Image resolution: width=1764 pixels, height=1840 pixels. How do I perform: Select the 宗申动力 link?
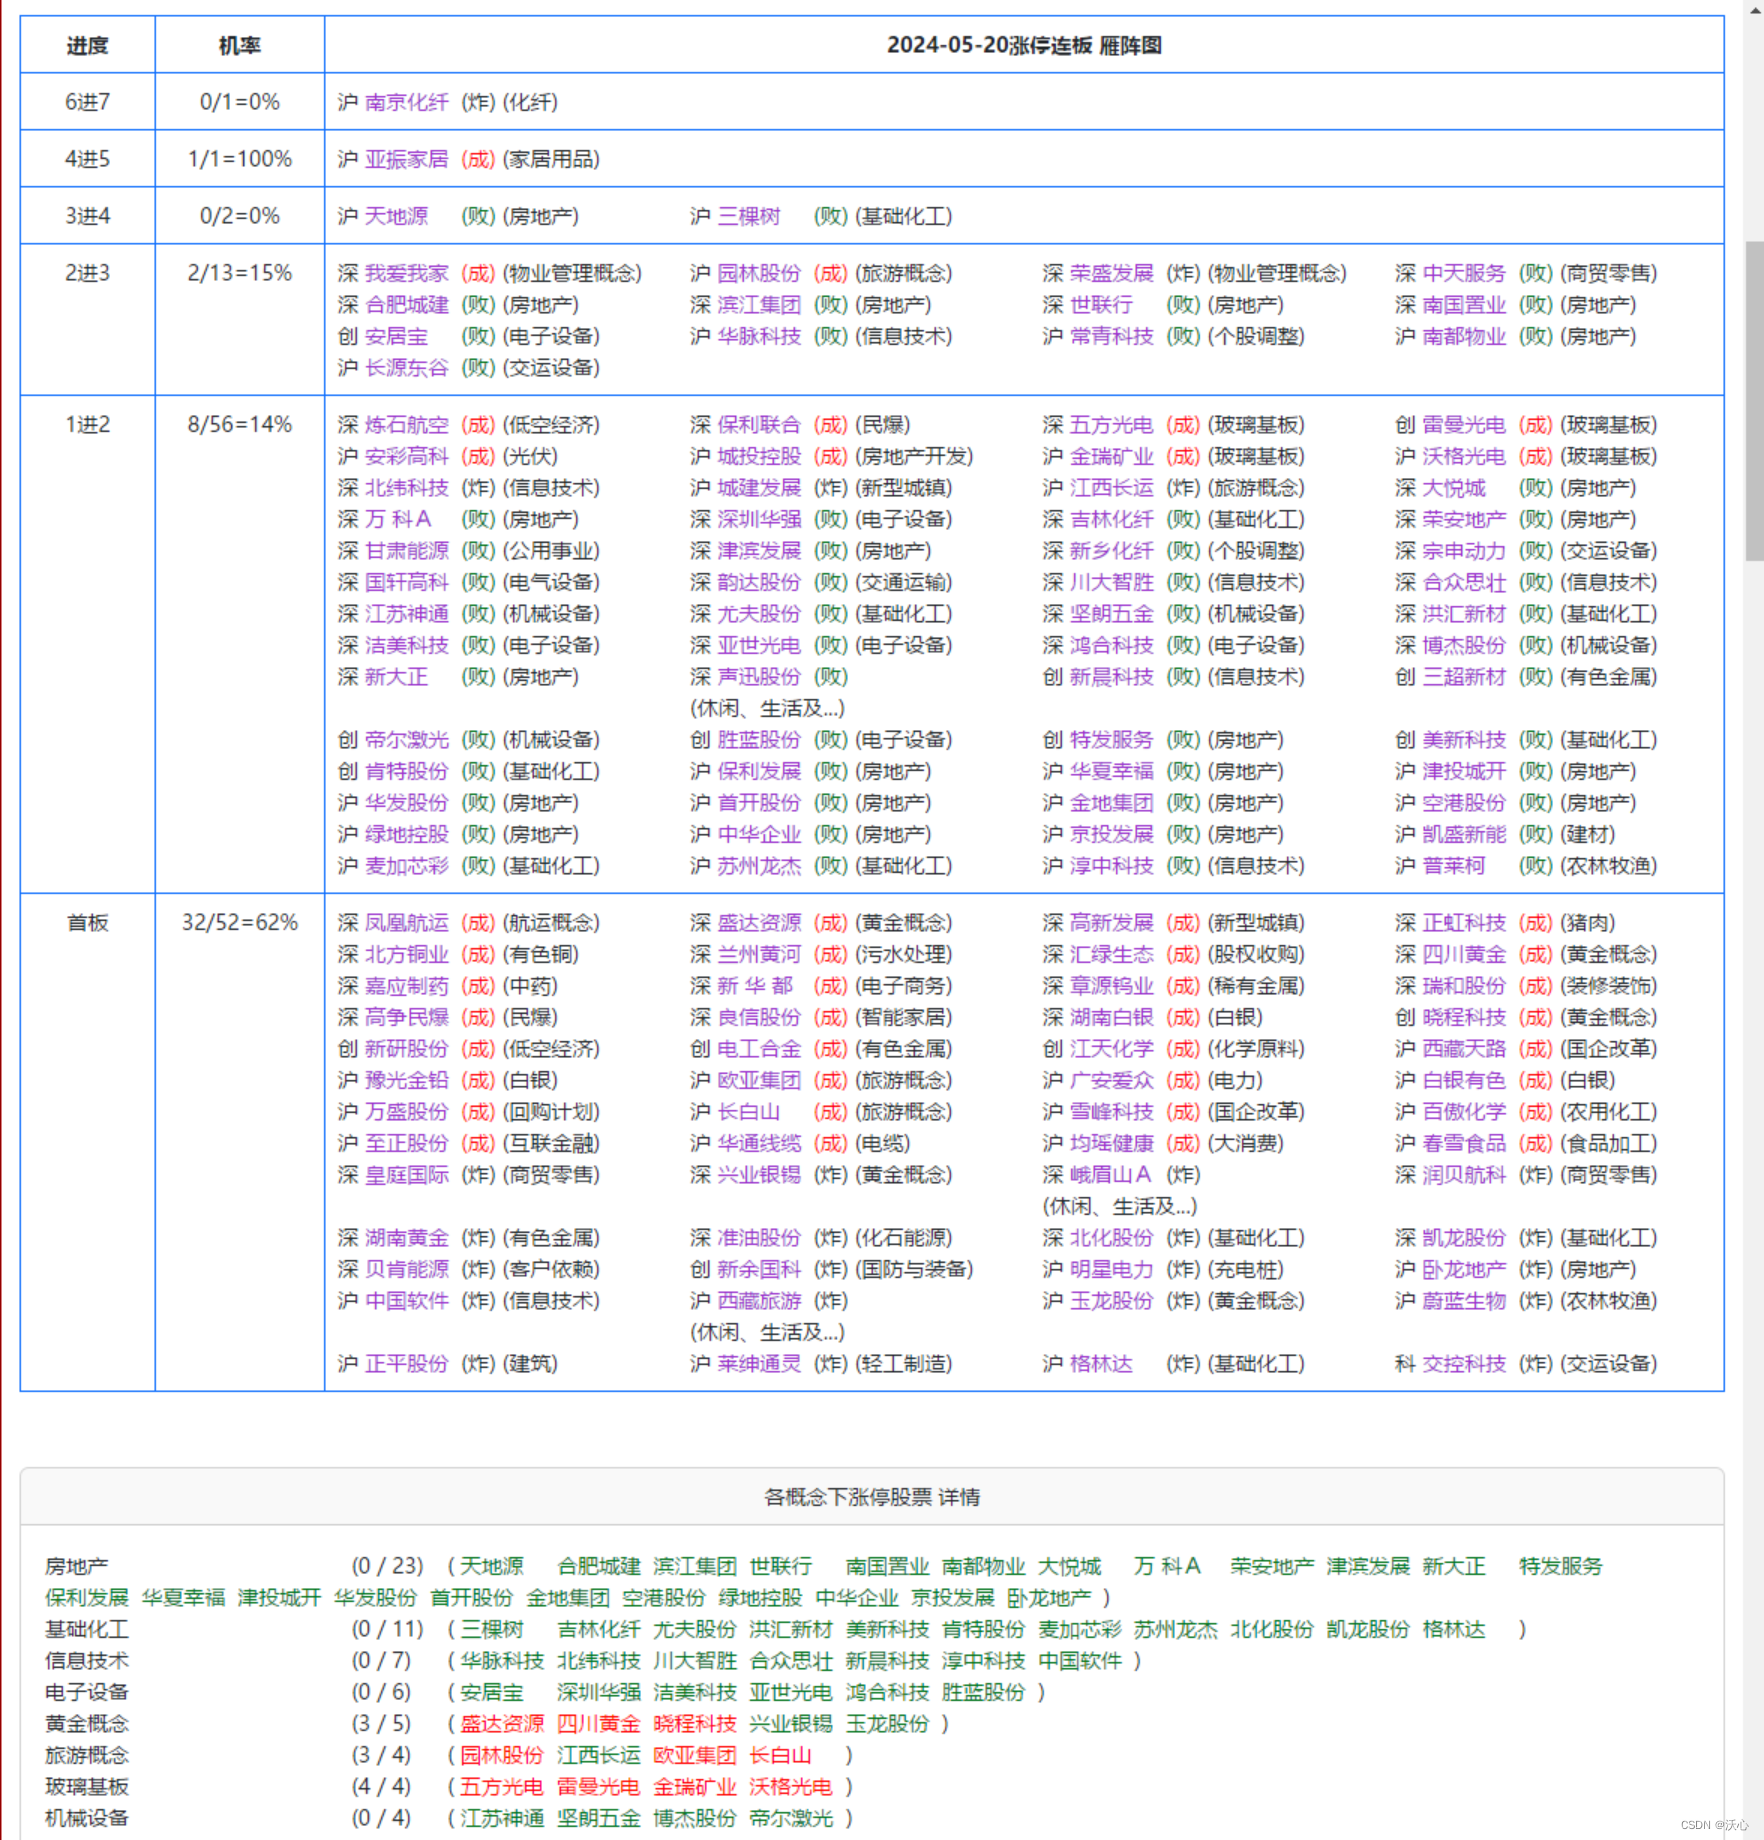point(1464,551)
